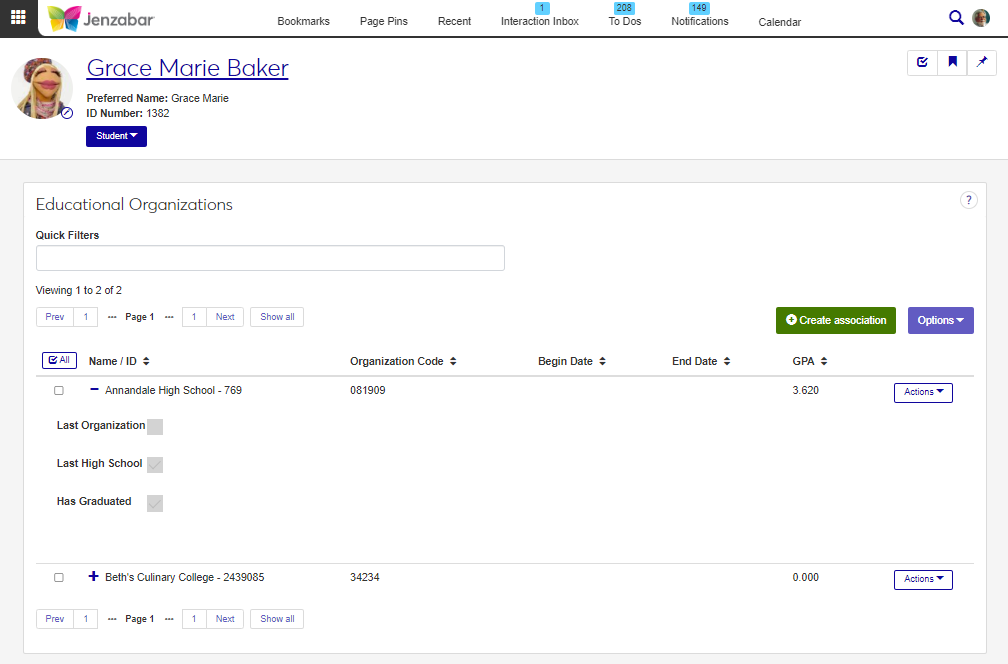Select Beth's Culinary College row checkbox
Image resolution: width=1008 pixels, height=664 pixels.
click(x=59, y=578)
